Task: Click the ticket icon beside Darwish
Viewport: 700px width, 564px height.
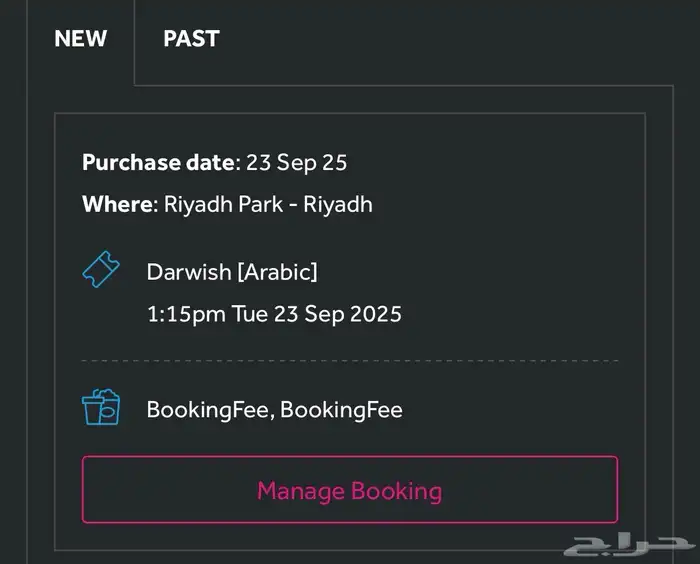Action: (101, 271)
